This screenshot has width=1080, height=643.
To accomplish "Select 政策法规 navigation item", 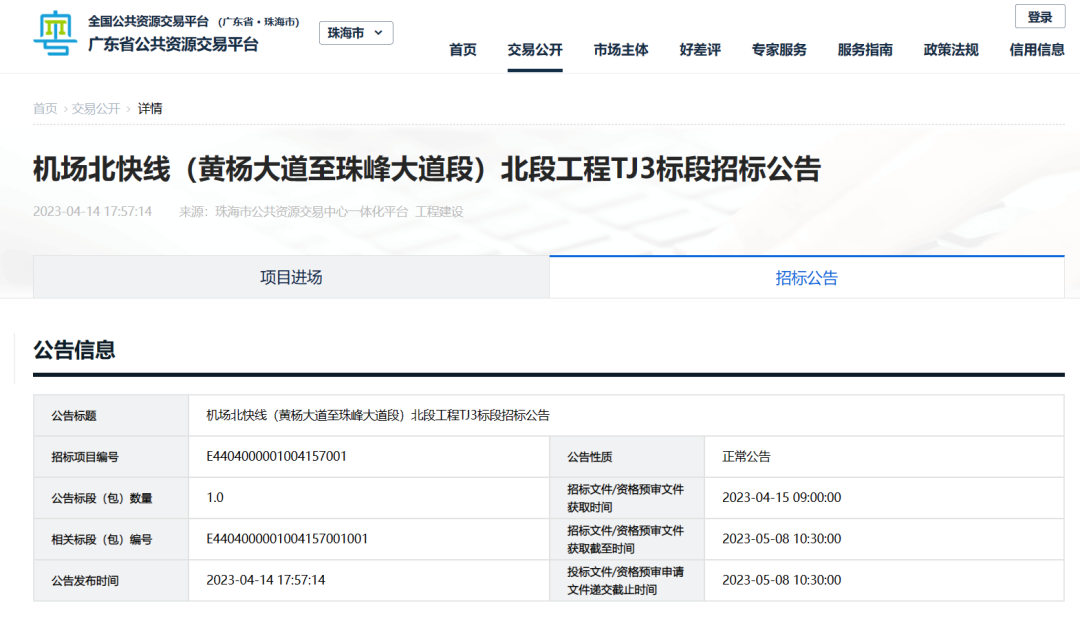I will point(951,50).
